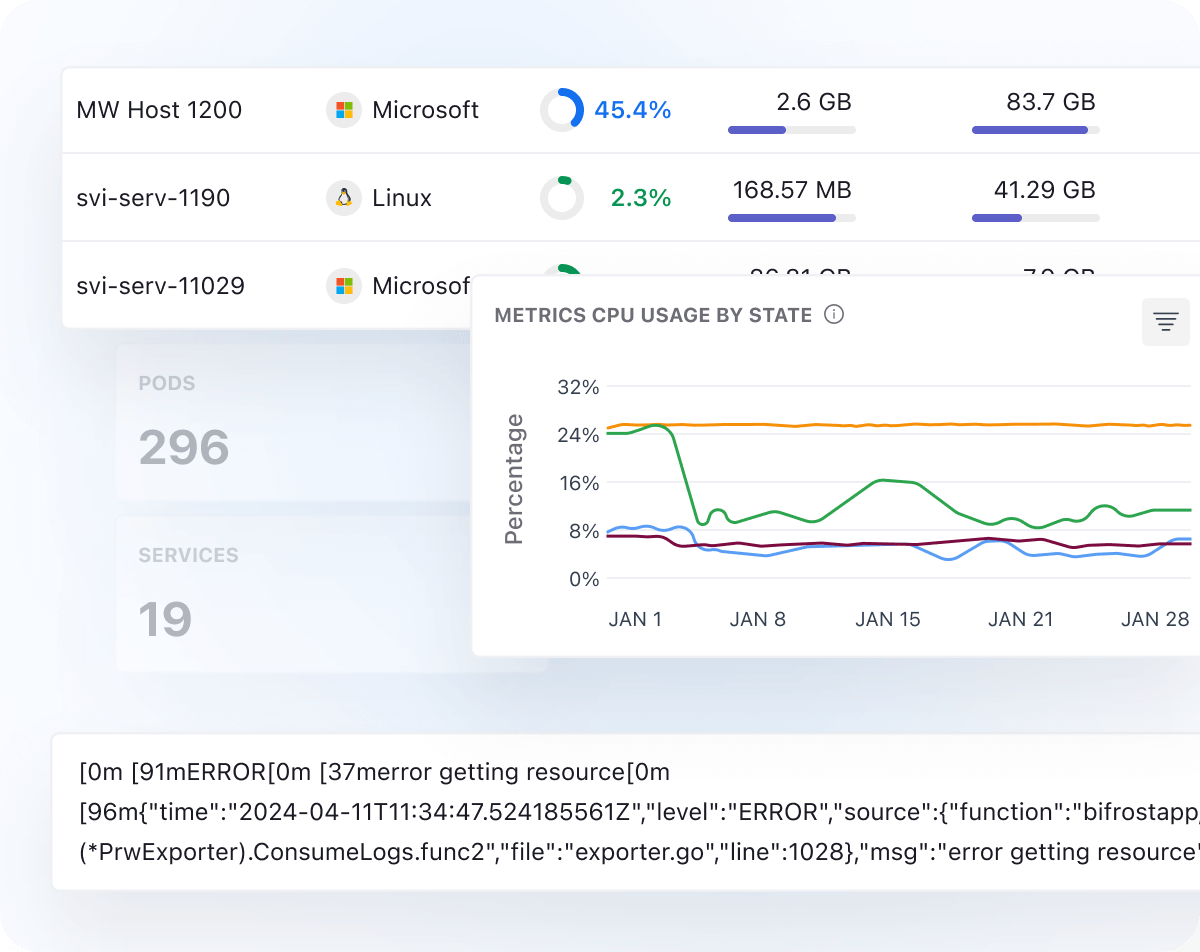
Task: Click the 16% y-axis label
Action: (577, 483)
